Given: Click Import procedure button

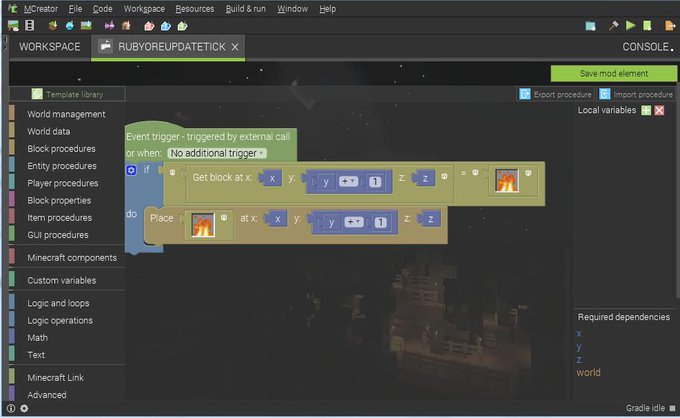Looking at the screenshot, I should click(637, 94).
